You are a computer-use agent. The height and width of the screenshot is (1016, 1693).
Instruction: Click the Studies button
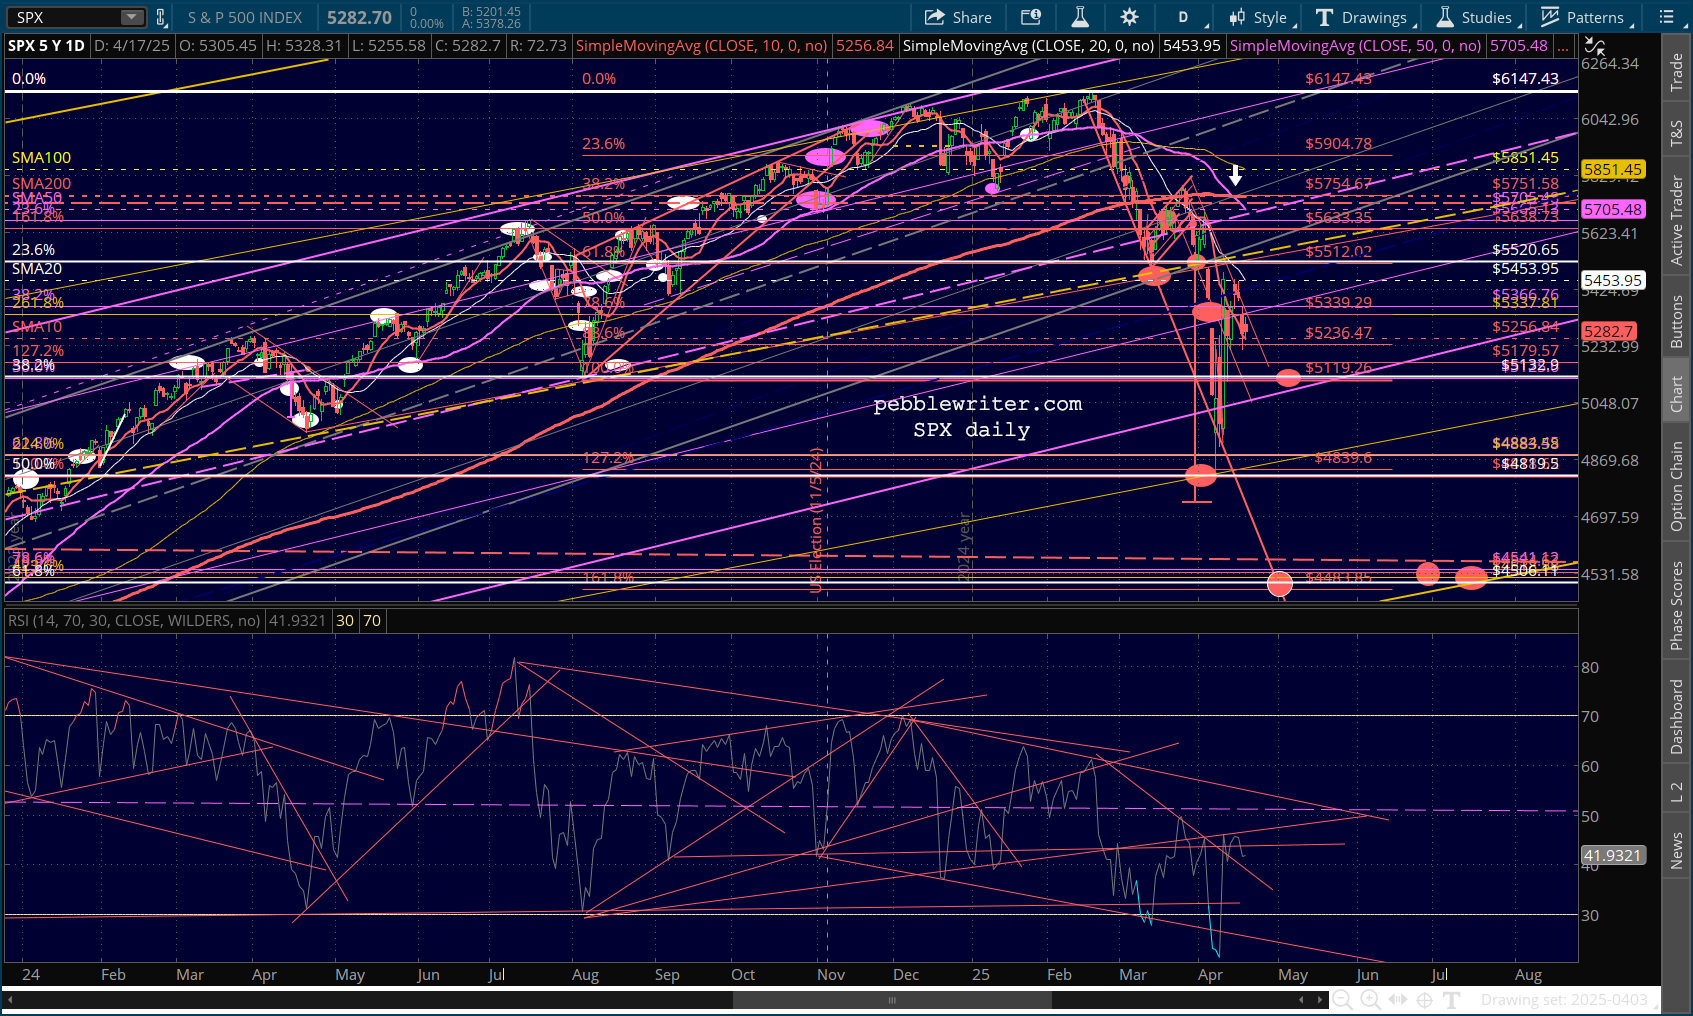click(1475, 17)
